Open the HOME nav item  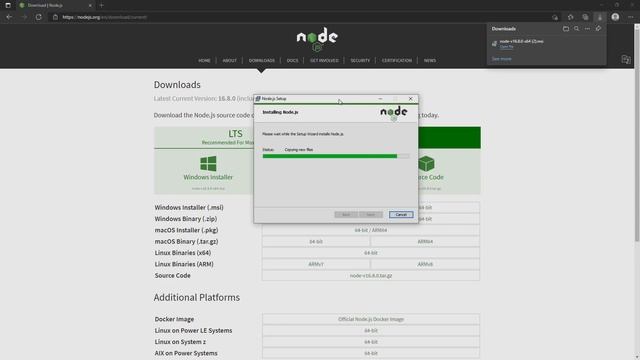[204, 60]
